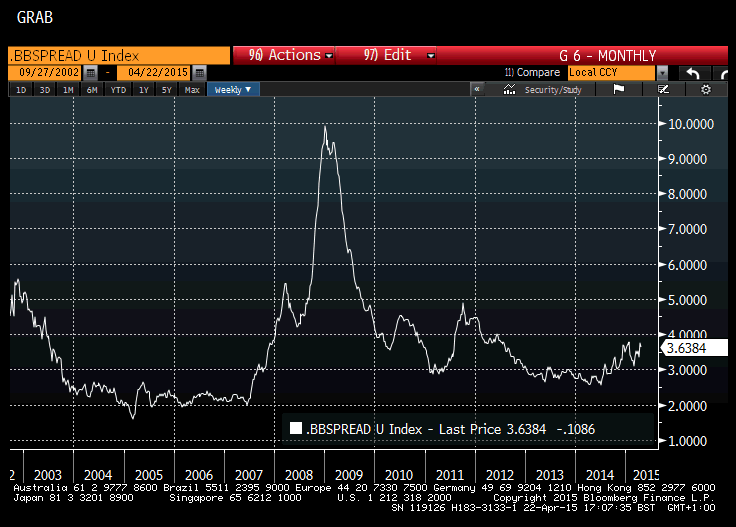
Task: Click the 2014 x-axis year label
Action: 600,475
